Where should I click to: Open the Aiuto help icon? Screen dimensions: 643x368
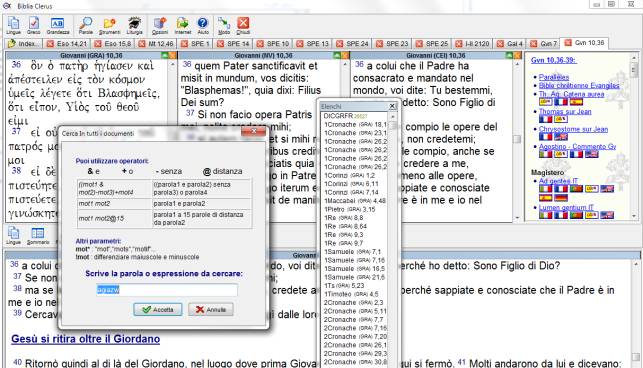203,25
